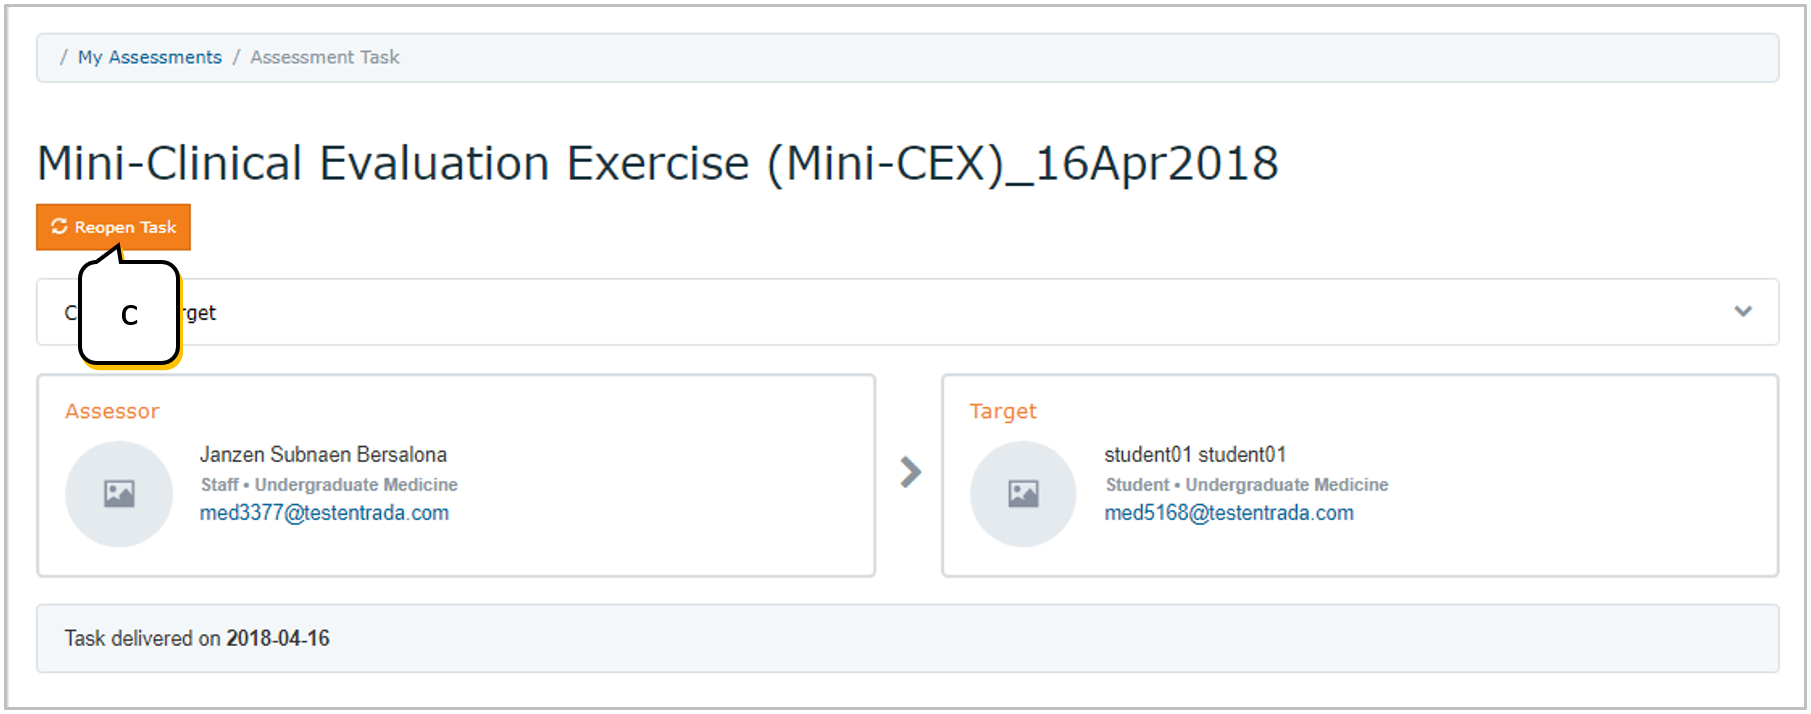Image resolution: width=1811 pixels, height=714 pixels.
Task: Open email link med3377@testentrada.com
Action: (x=324, y=513)
